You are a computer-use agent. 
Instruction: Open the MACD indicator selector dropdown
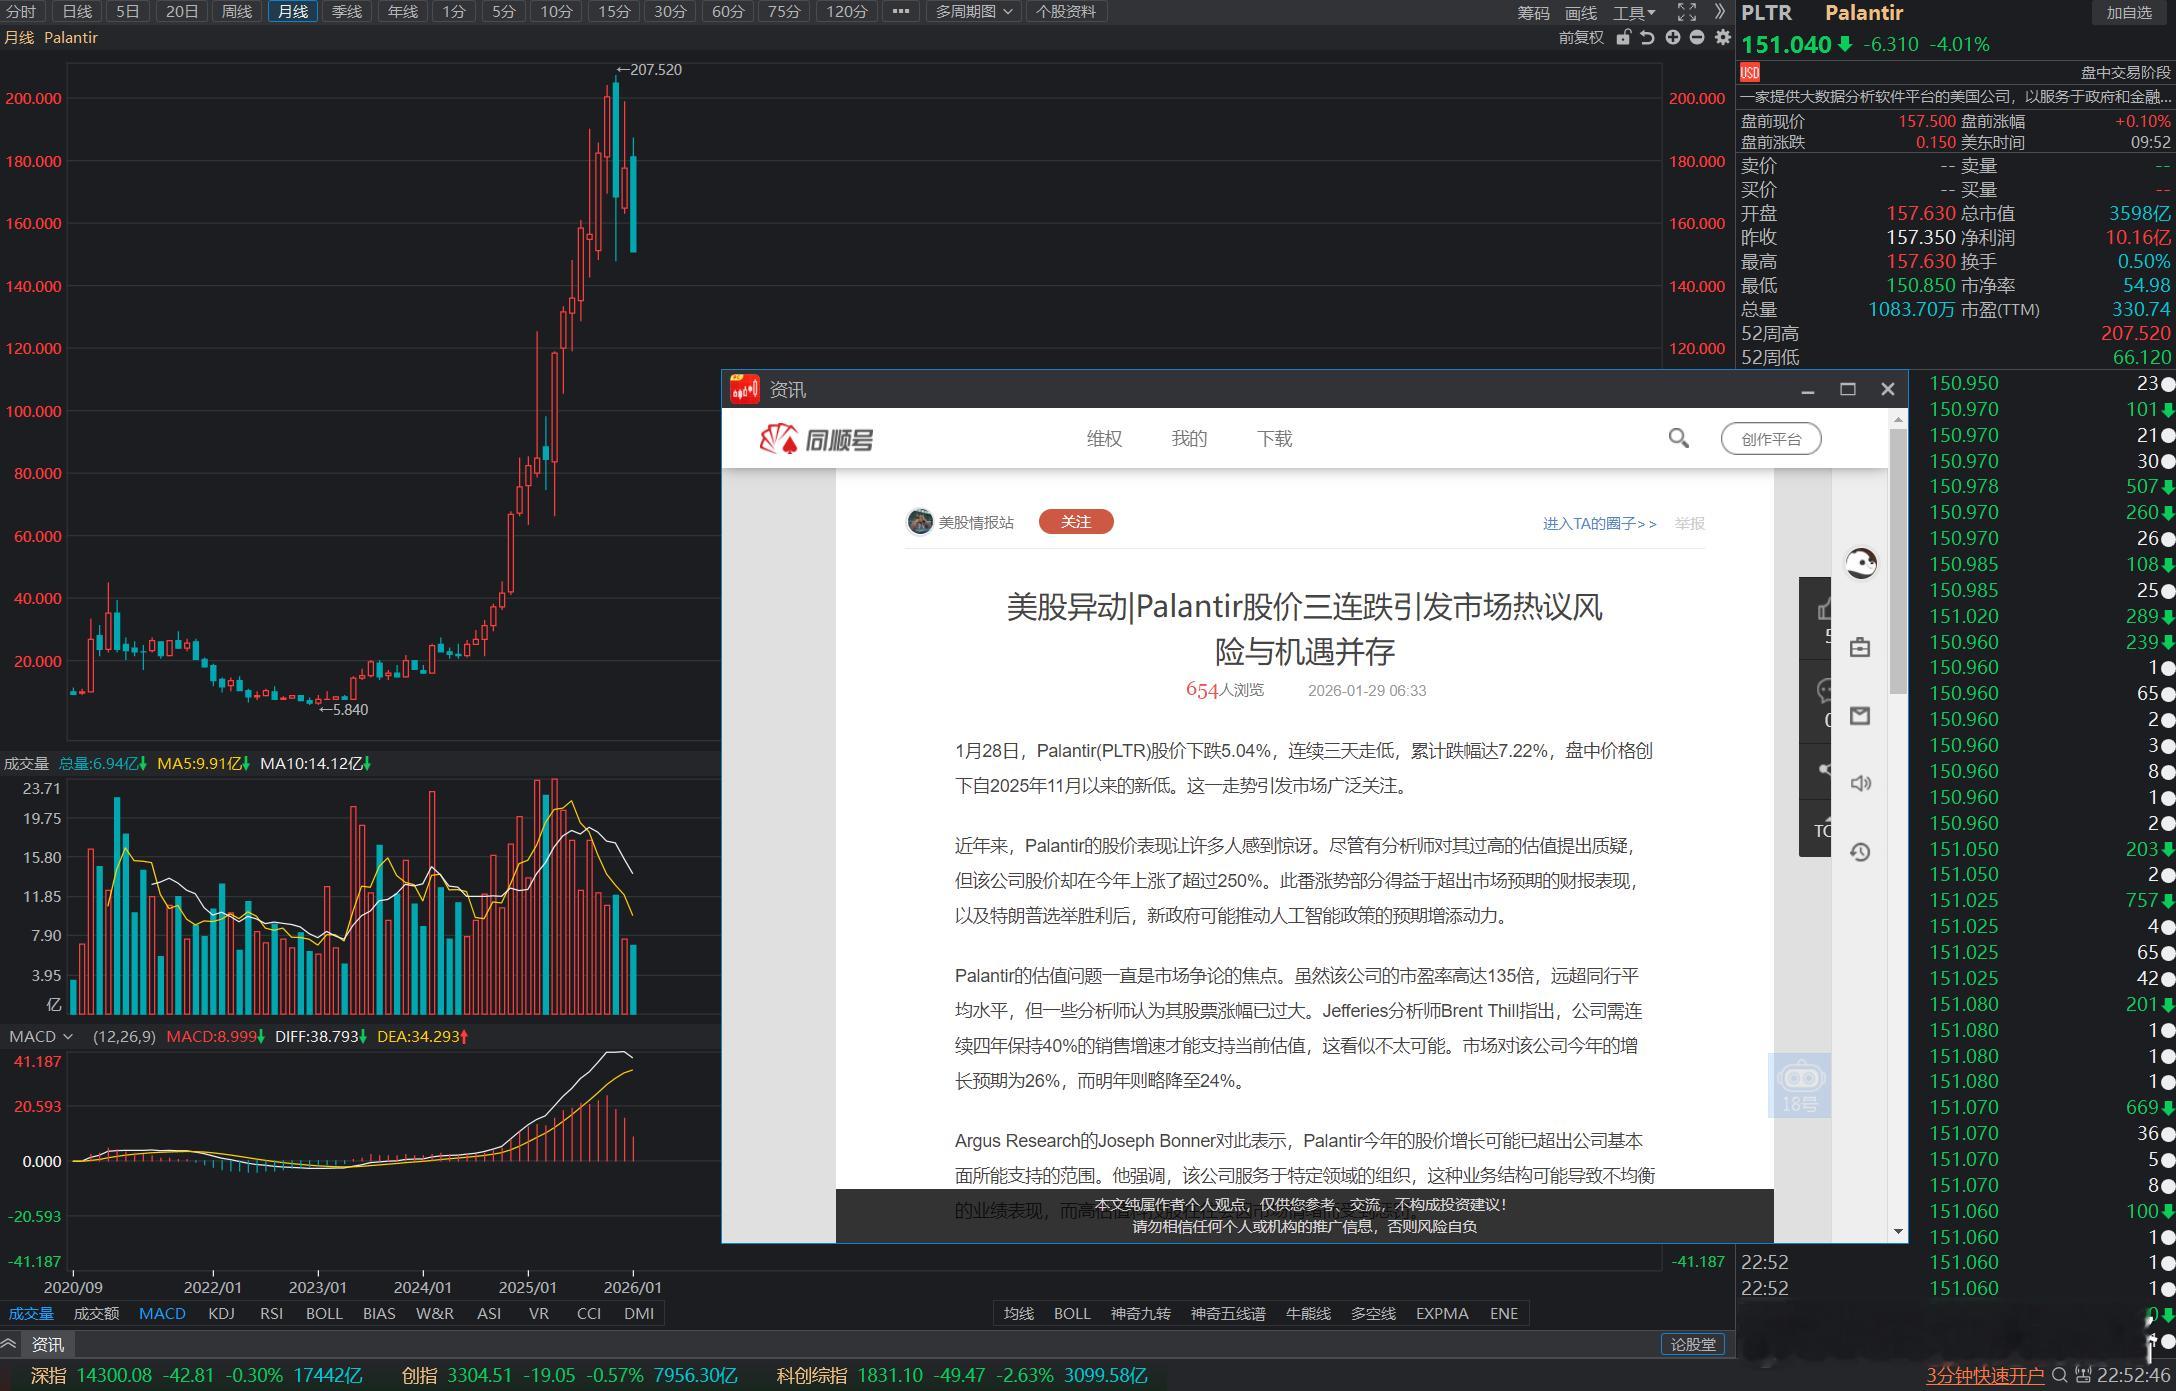point(41,1036)
